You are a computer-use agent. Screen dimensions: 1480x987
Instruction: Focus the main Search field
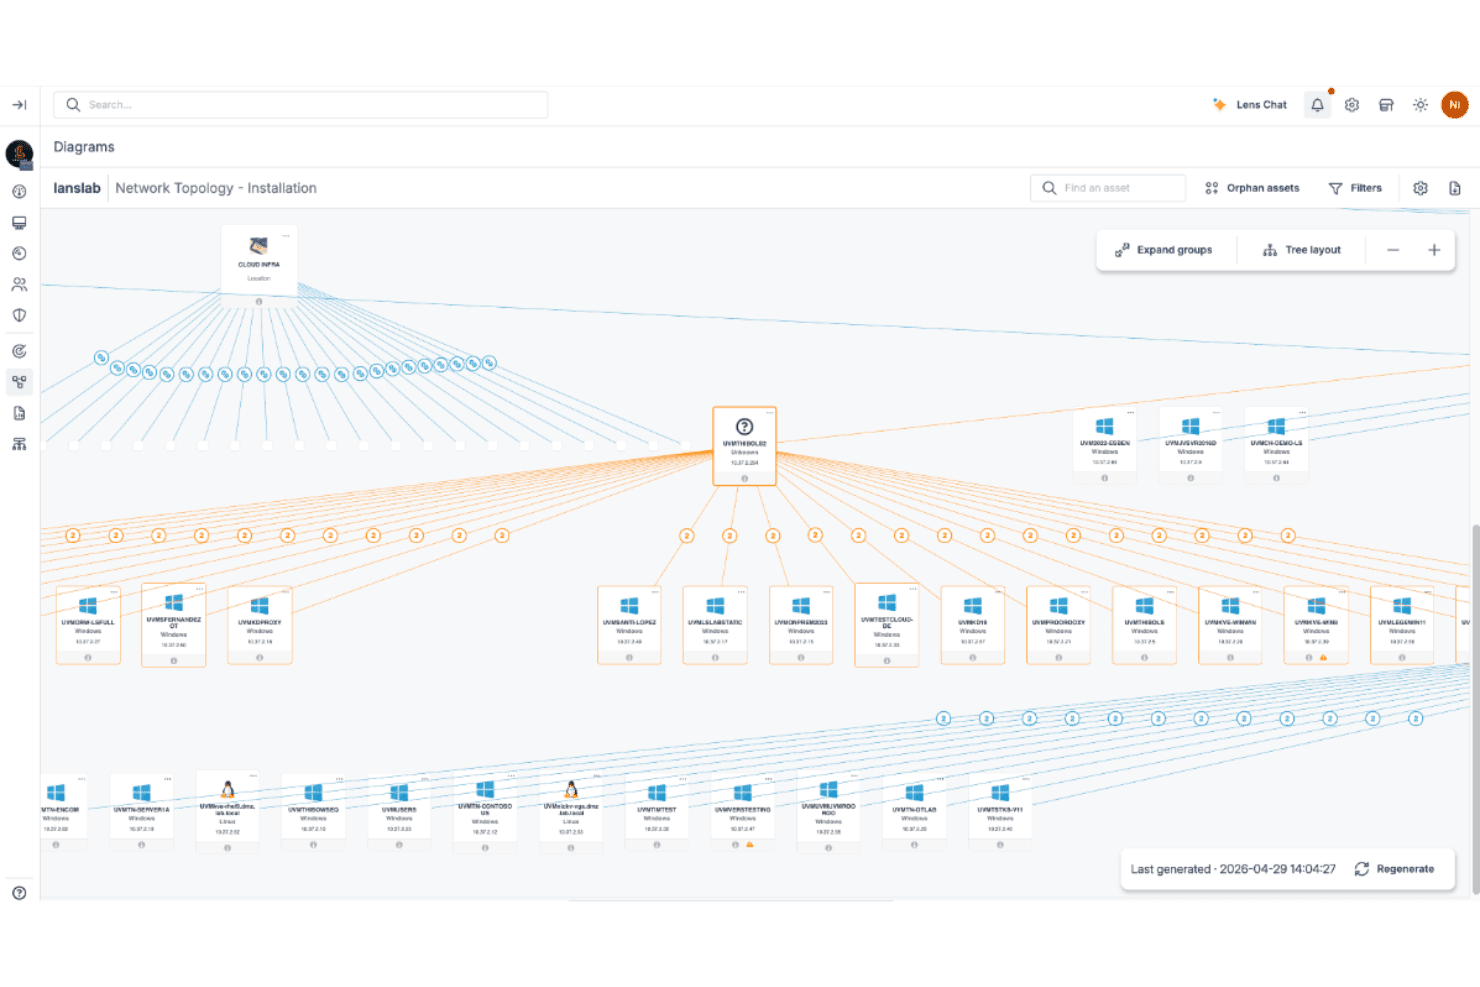pos(301,105)
